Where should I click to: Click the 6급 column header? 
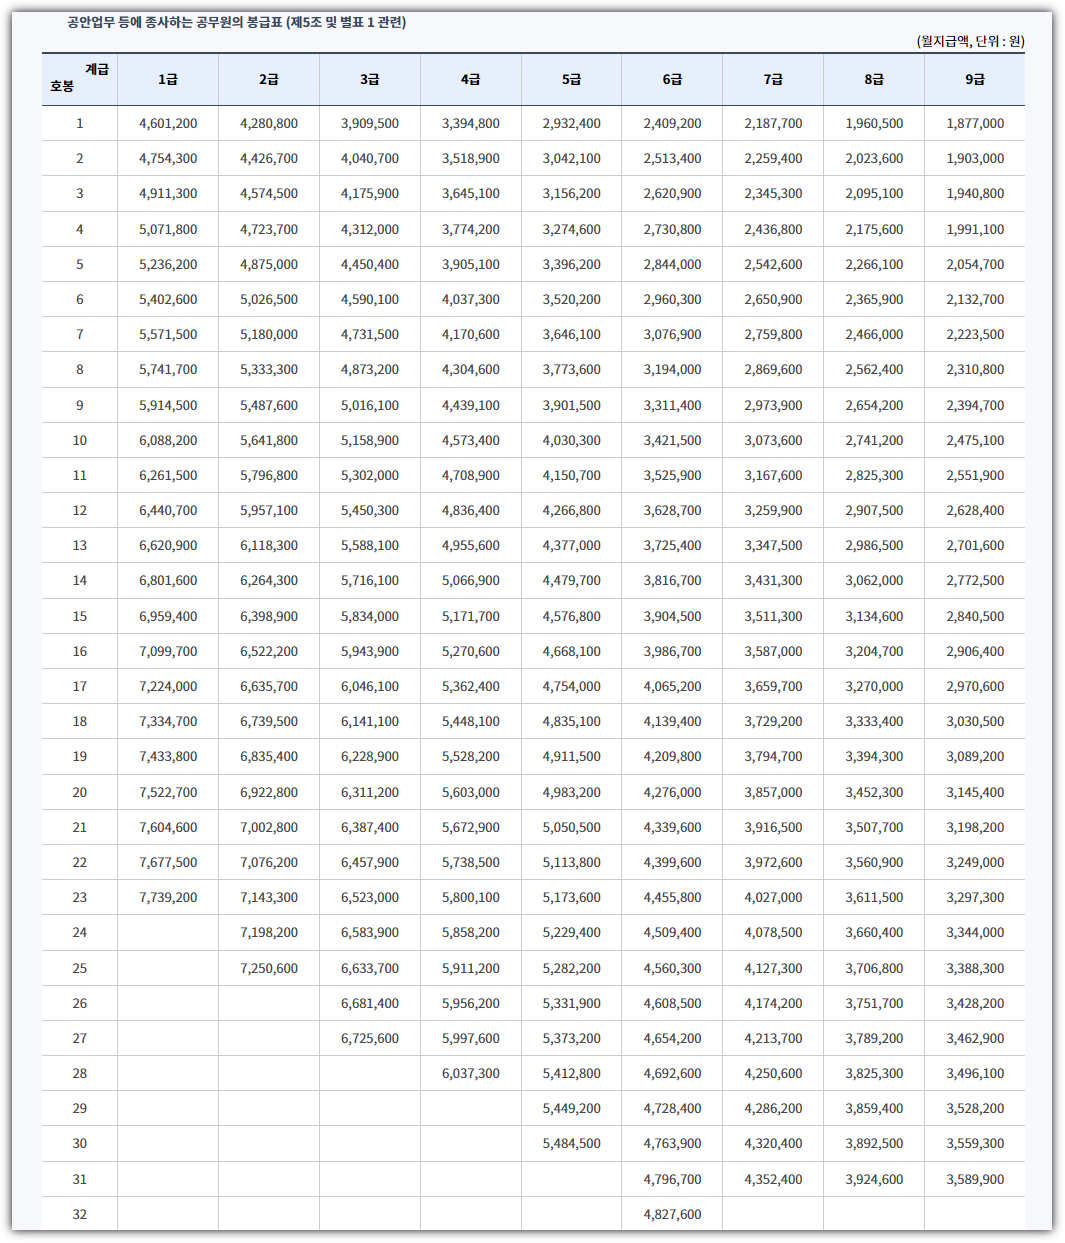point(672,80)
